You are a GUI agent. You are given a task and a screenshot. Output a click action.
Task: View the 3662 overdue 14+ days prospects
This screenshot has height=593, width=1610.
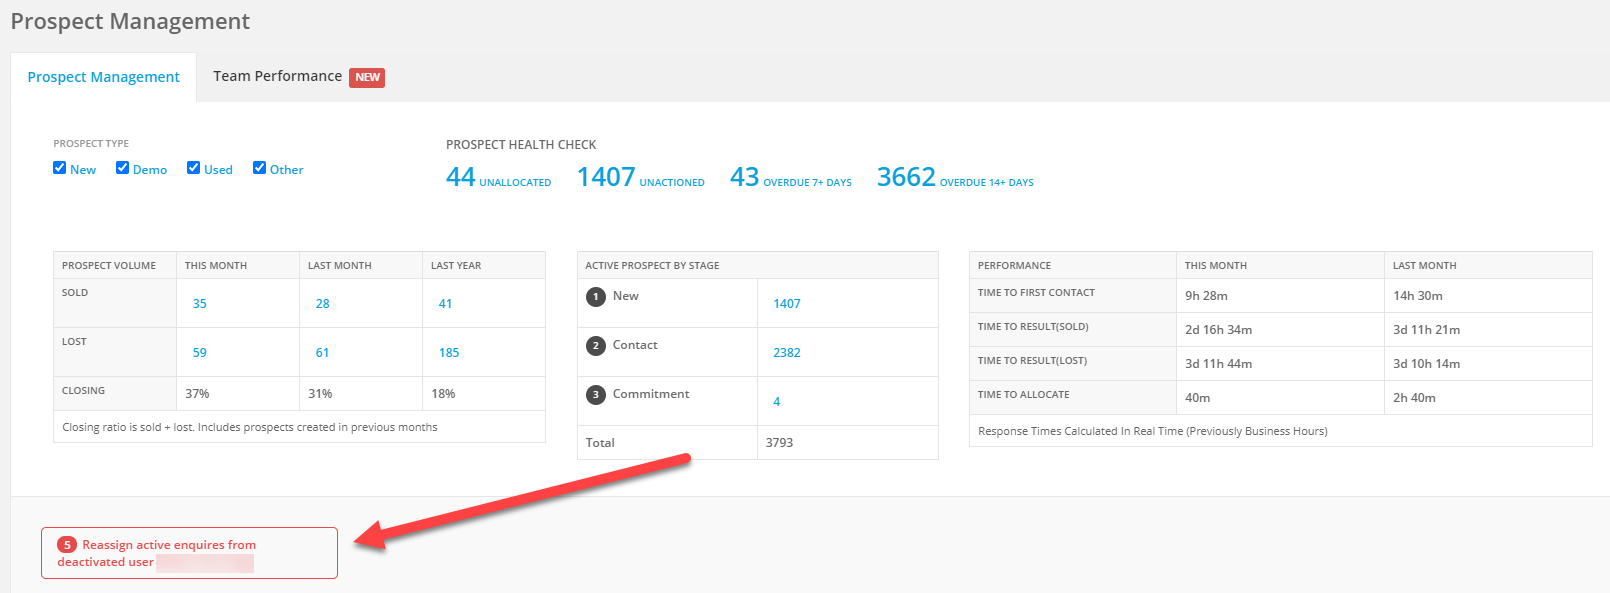(x=906, y=177)
